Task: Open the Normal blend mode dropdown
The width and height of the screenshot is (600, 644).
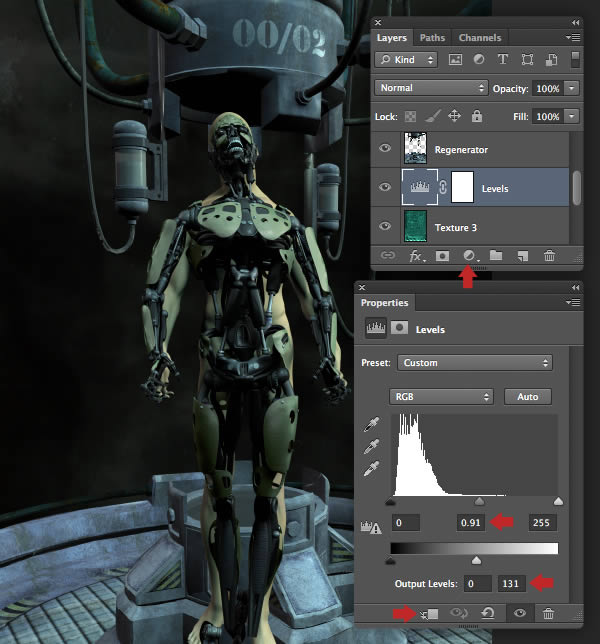Action: tap(431, 88)
